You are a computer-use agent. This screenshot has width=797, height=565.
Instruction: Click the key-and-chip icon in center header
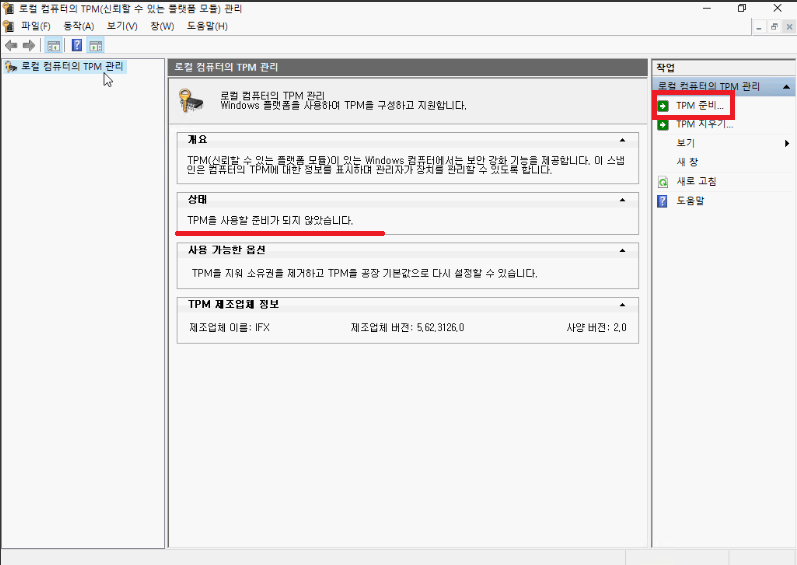click(x=191, y=101)
